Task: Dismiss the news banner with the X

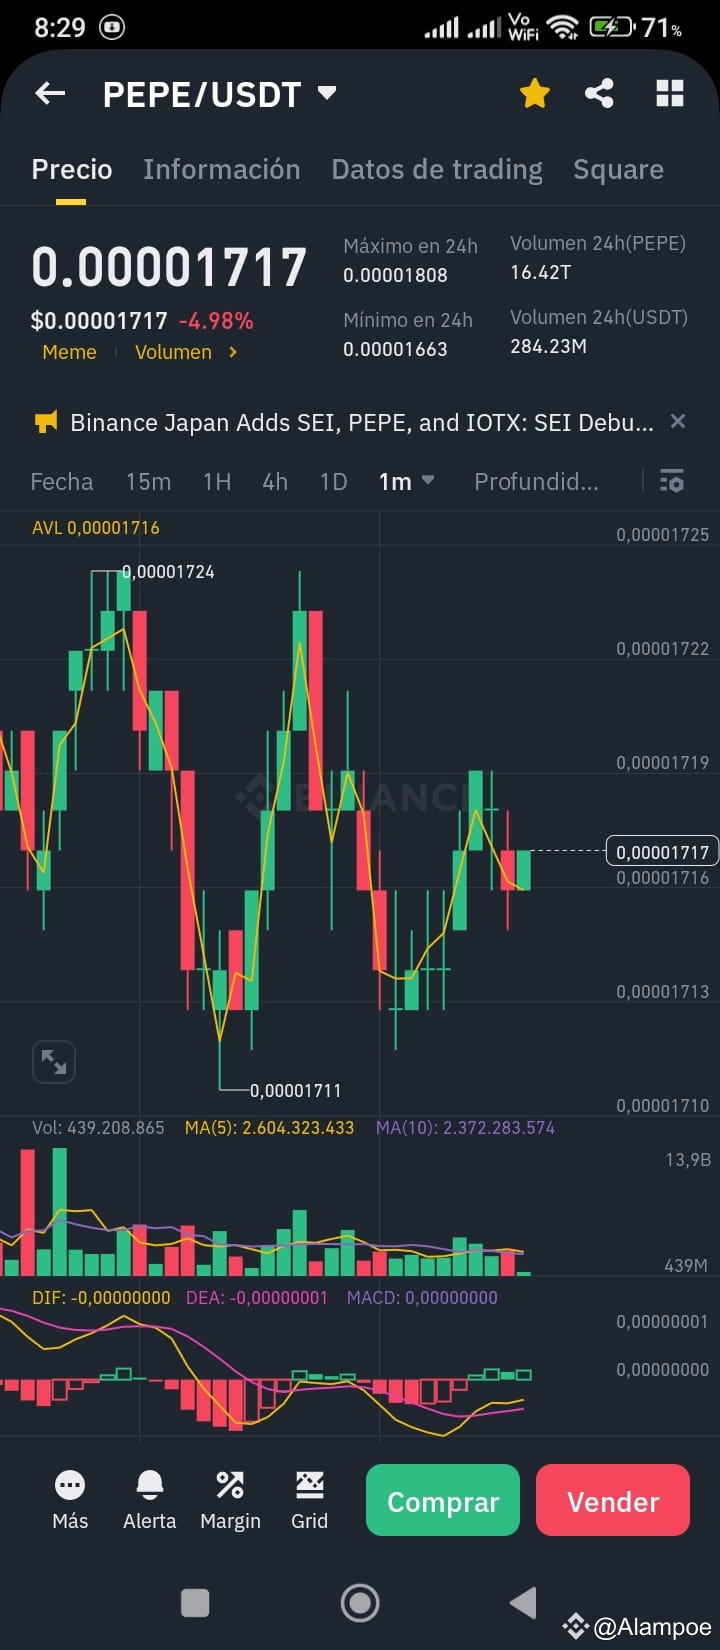Action: click(678, 421)
